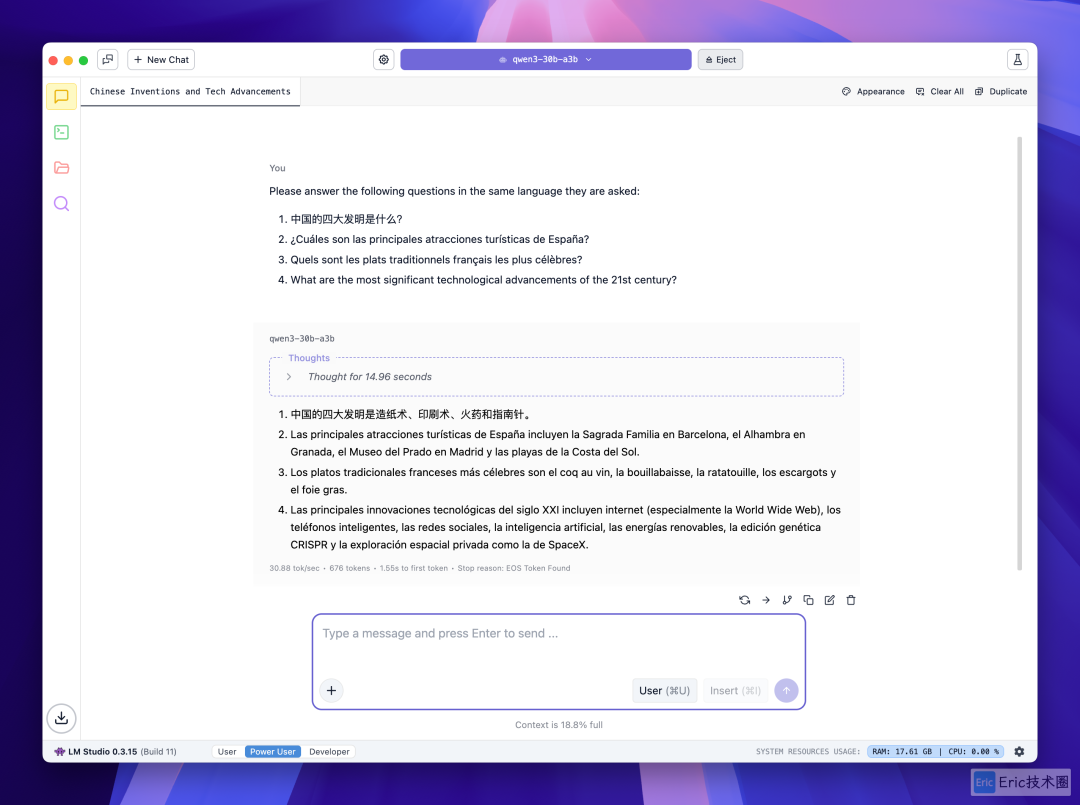The height and width of the screenshot is (805, 1080).
Task: Click 'Context is 18.8% full' text
Action: coord(559,725)
